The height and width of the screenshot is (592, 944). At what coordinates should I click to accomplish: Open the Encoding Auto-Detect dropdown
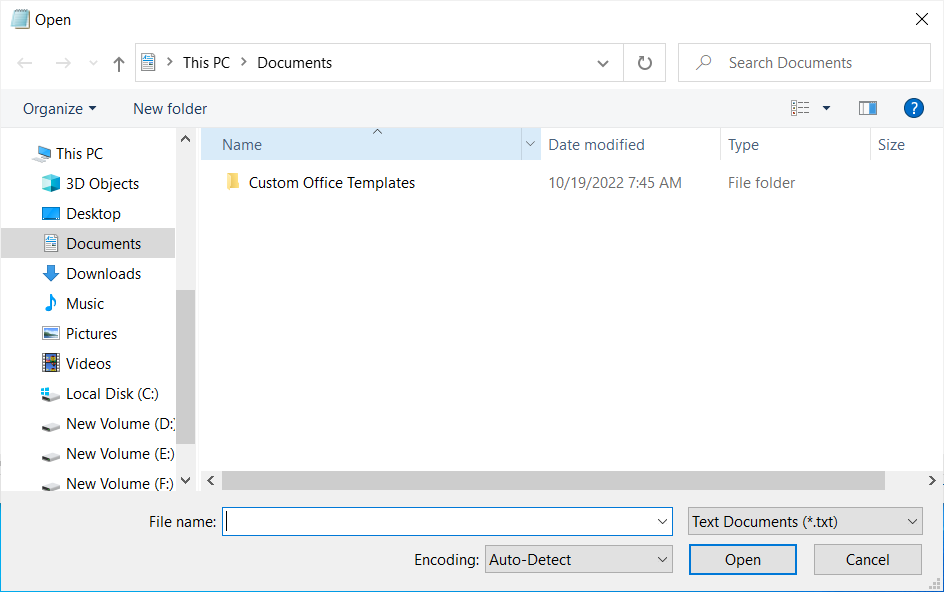click(x=578, y=560)
